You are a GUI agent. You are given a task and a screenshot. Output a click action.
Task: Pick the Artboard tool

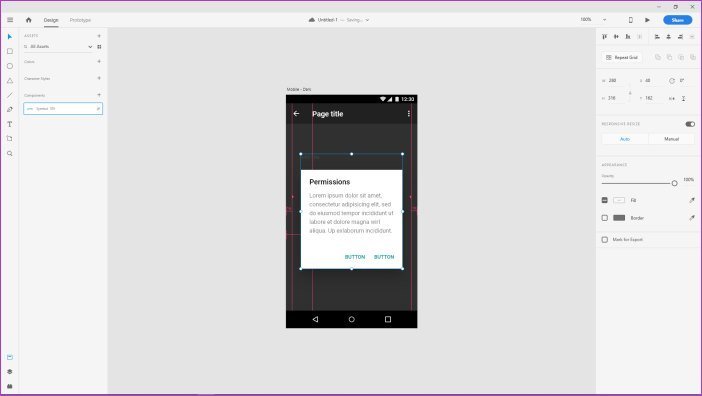pyautogui.click(x=10, y=139)
